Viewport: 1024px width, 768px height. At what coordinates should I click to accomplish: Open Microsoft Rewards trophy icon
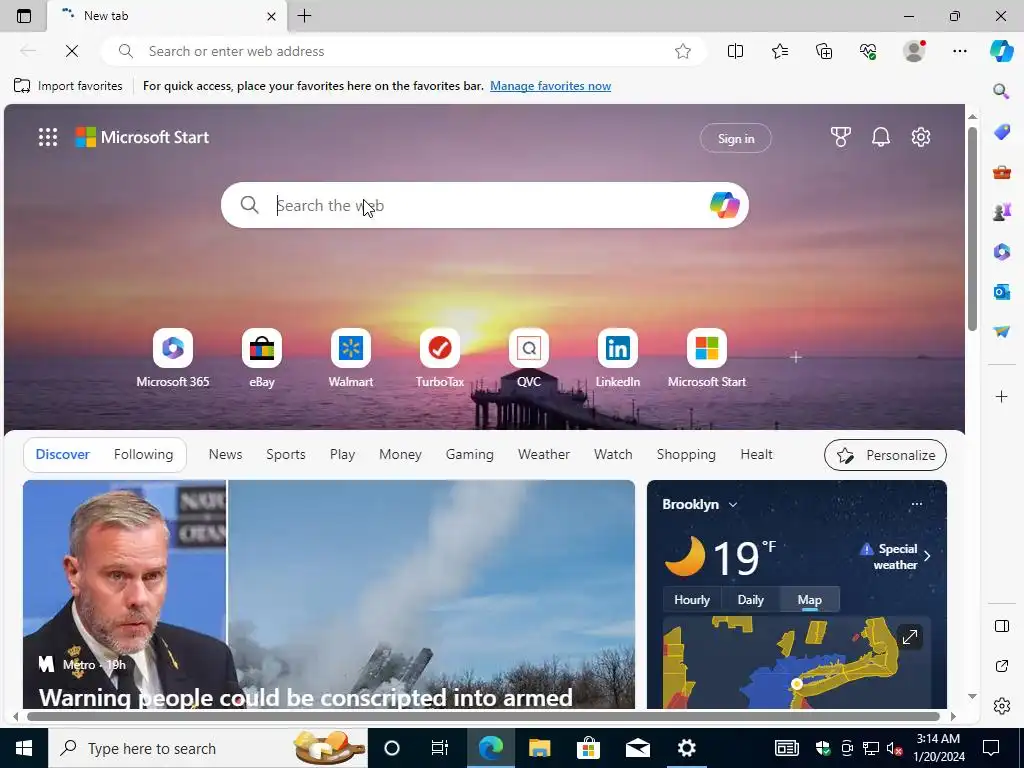click(x=840, y=137)
